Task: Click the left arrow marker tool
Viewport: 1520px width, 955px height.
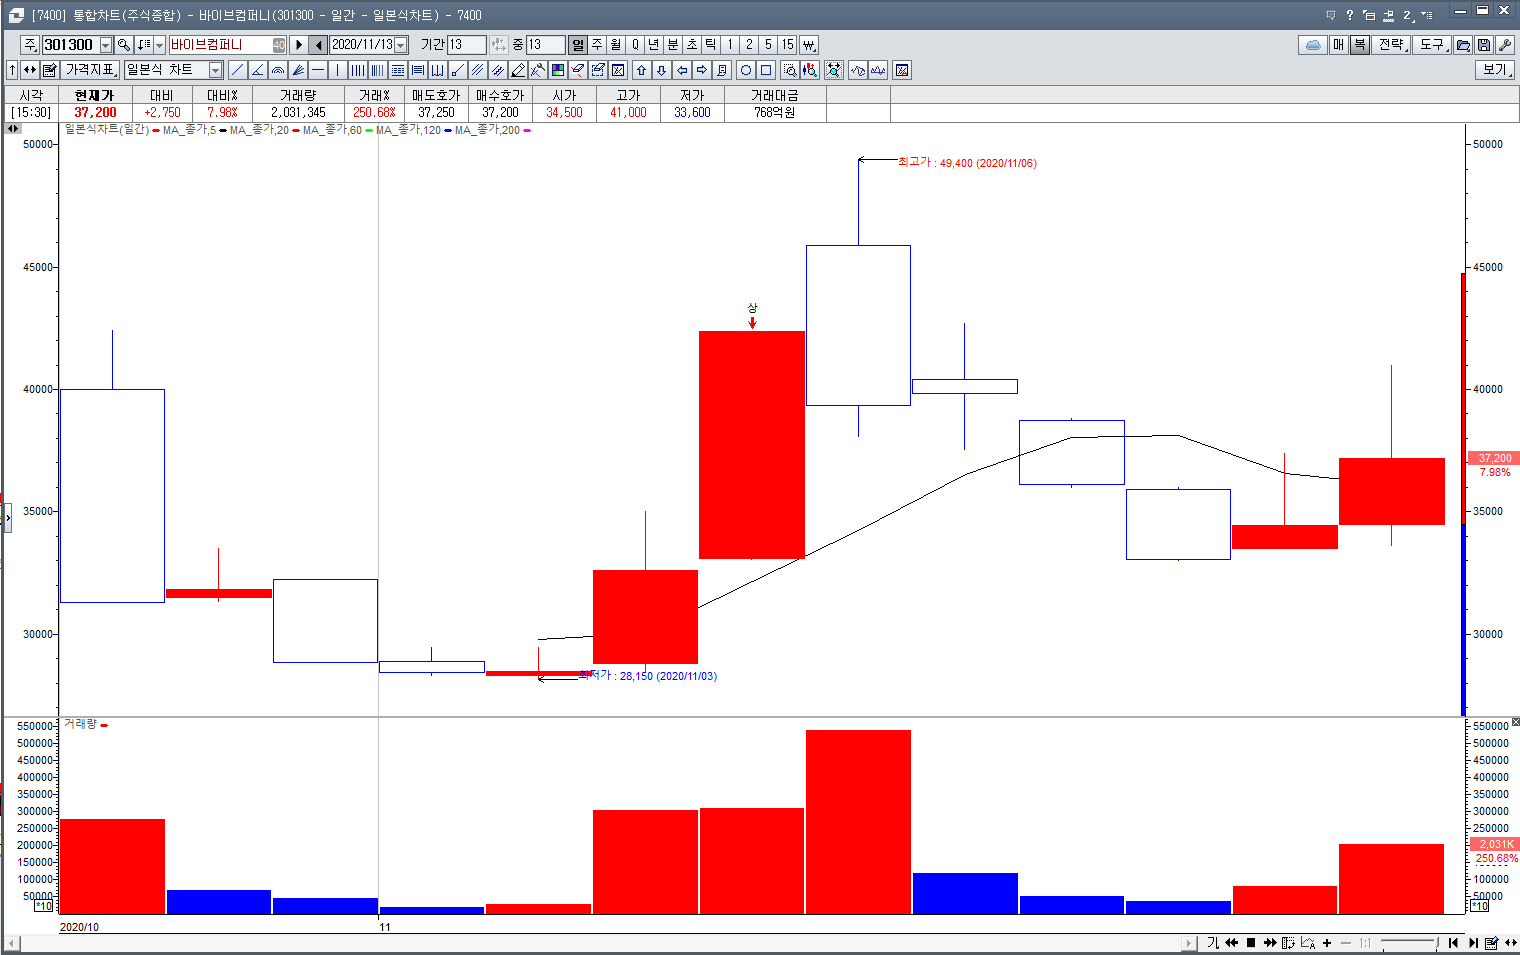Action: click(682, 70)
